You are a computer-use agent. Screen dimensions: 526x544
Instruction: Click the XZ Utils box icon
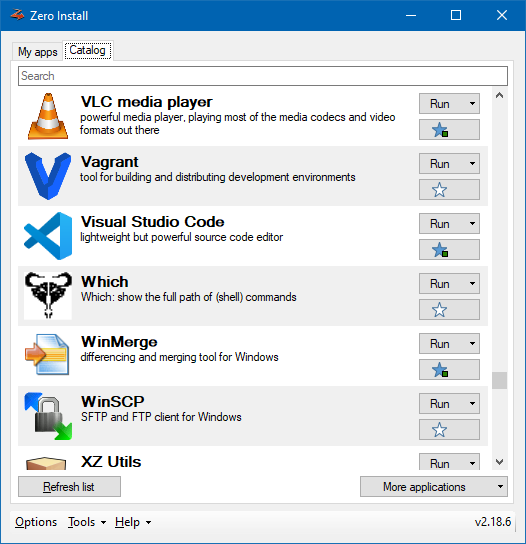click(x=46, y=463)
